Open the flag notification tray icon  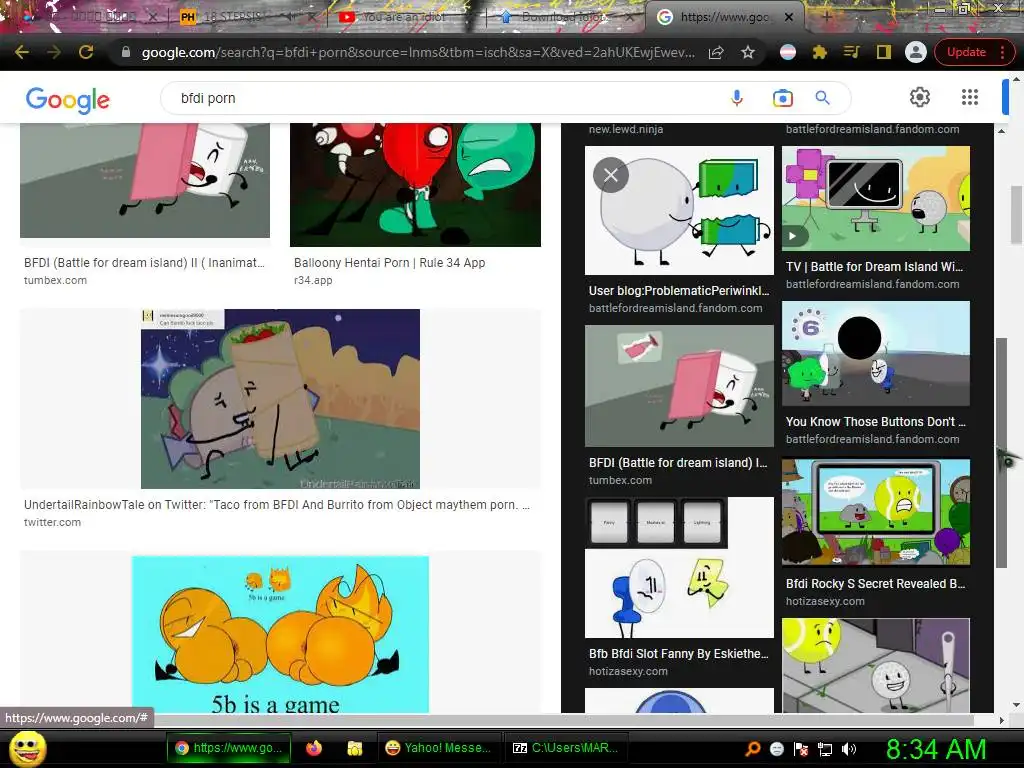[x=801, y=749]
